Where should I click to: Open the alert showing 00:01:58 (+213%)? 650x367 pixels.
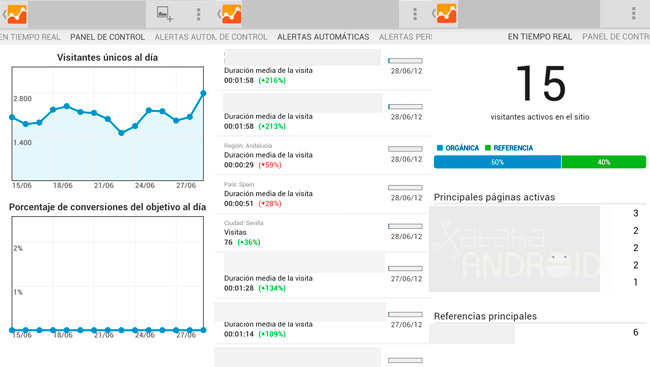click(x=323, y=113)
